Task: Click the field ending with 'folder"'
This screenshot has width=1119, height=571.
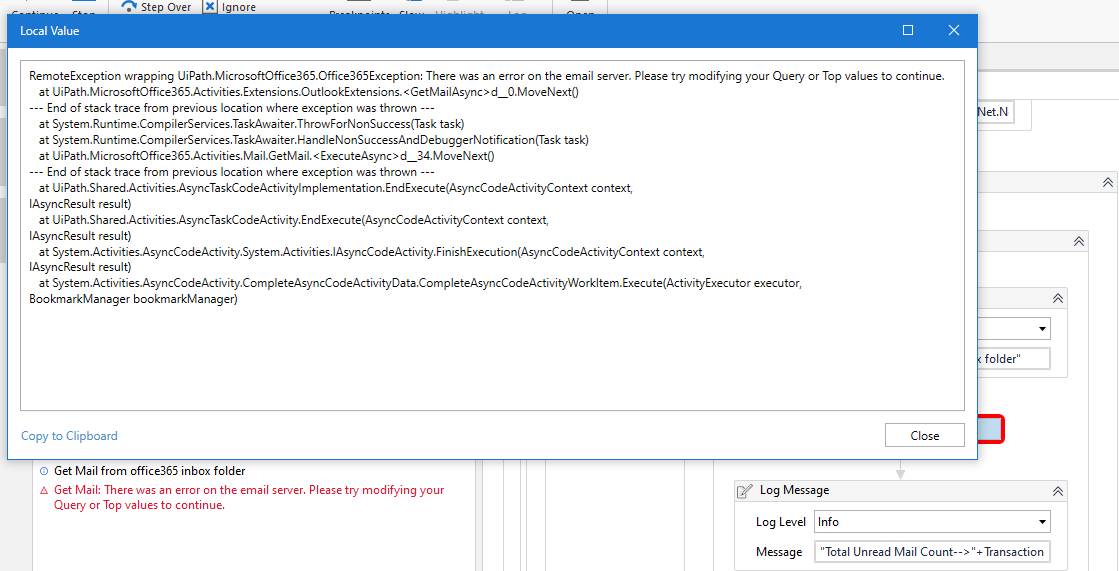Action: click(1014, 359)
